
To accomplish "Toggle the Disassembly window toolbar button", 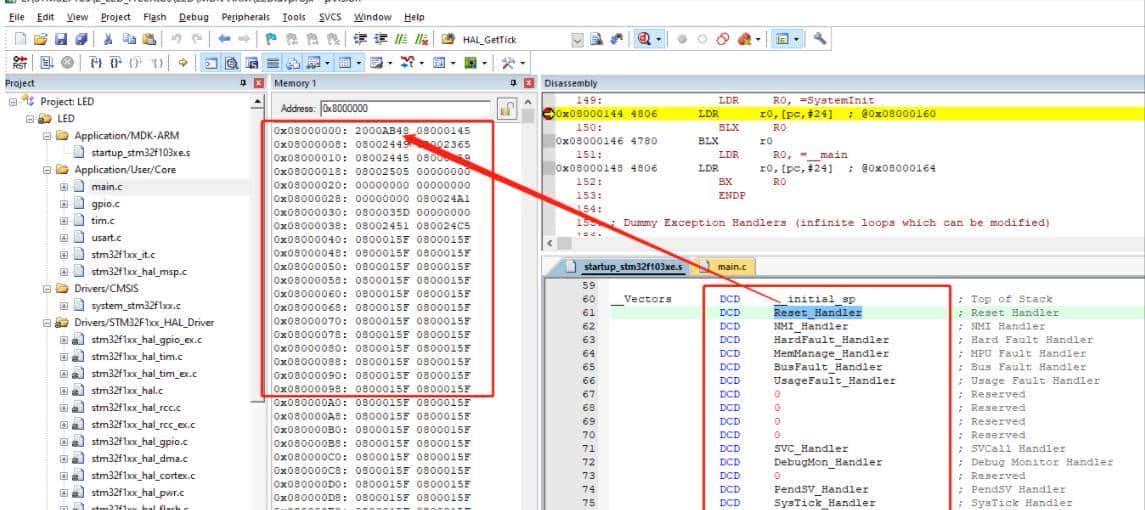I will [230, 63].
